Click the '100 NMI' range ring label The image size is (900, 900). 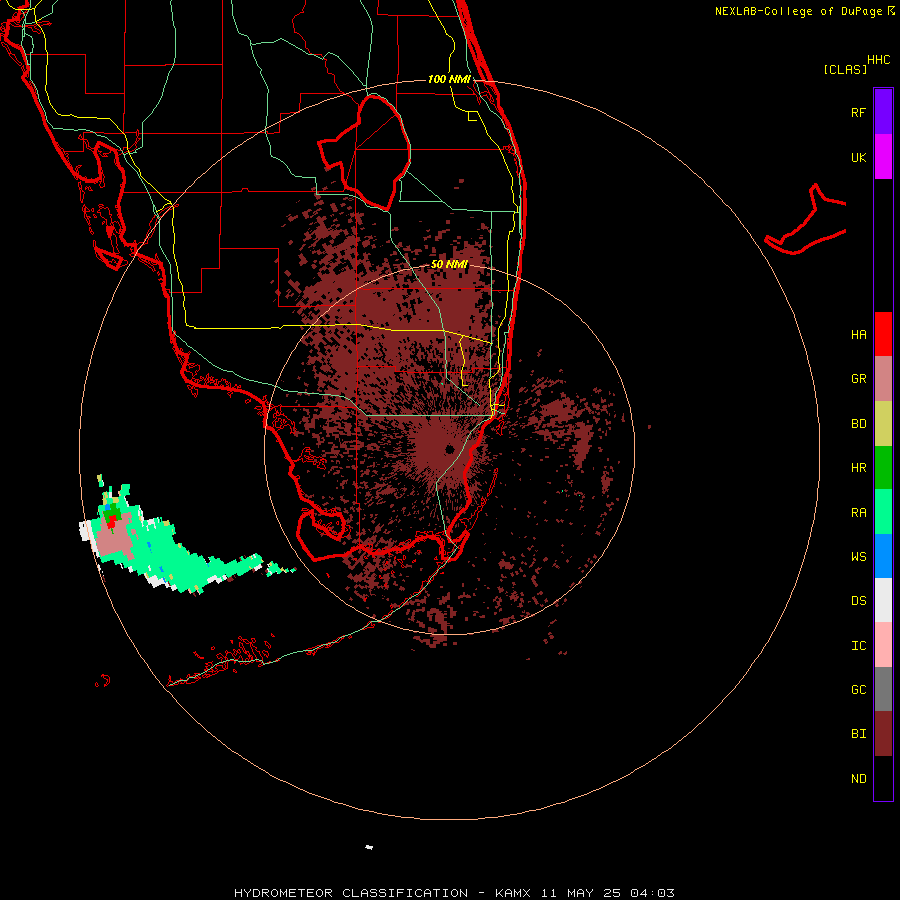pyautogui.click(x=449, y=79)
